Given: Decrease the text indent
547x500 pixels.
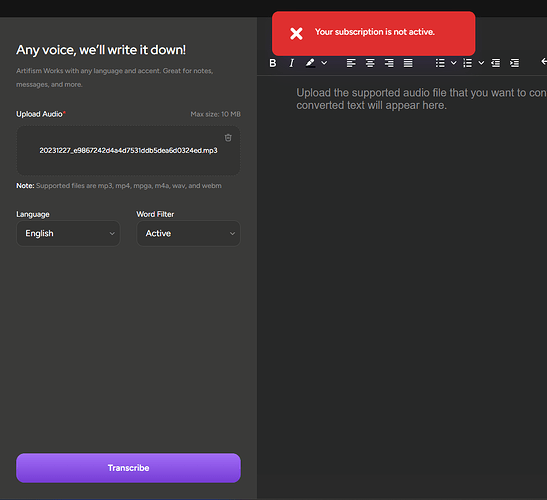Looking at the screenshot, I should [495, 63].
